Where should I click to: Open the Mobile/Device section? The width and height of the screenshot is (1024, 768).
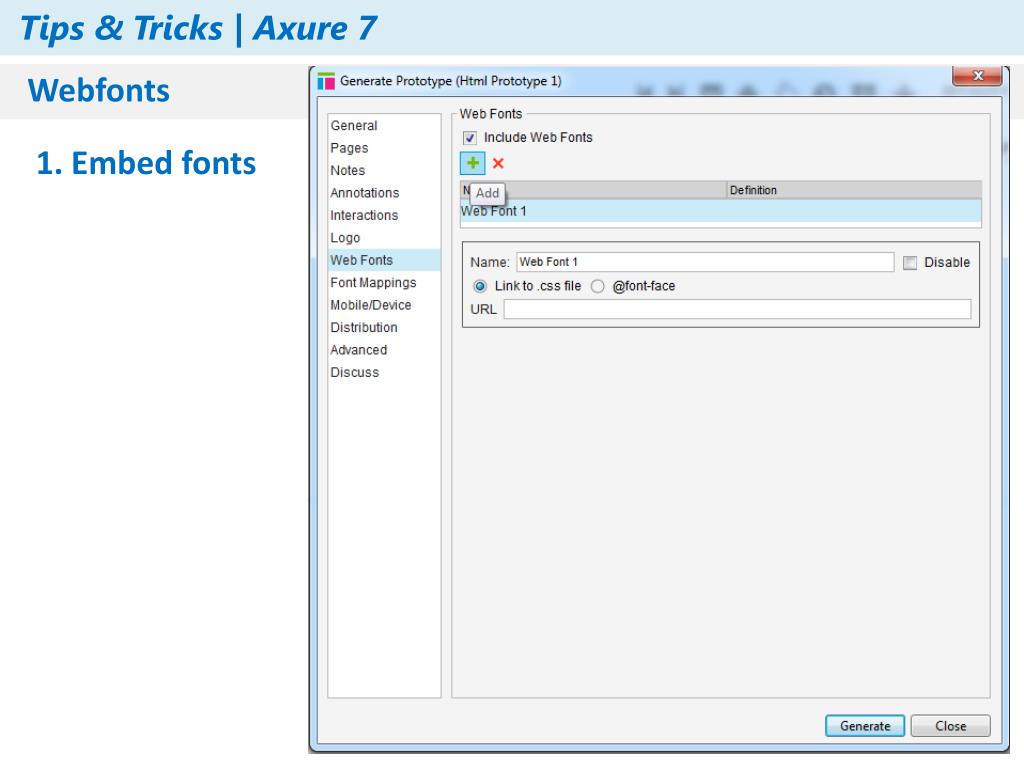384,305
